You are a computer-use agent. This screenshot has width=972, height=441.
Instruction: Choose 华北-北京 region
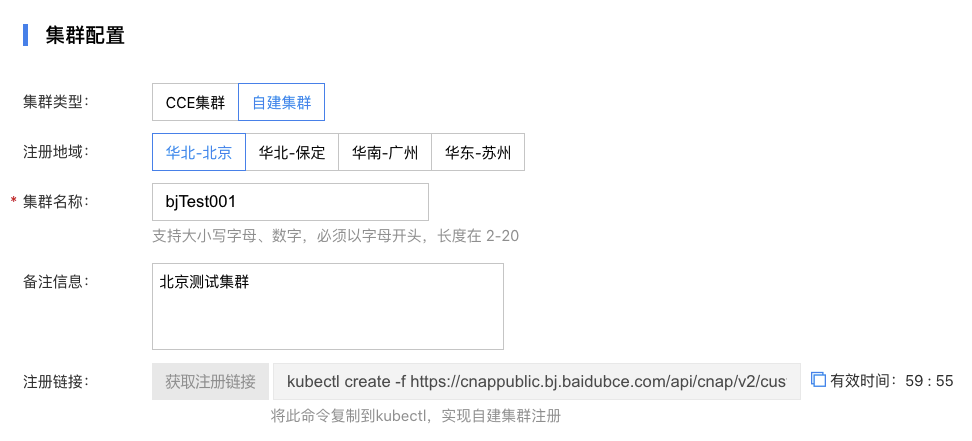[x=199, y=152]
